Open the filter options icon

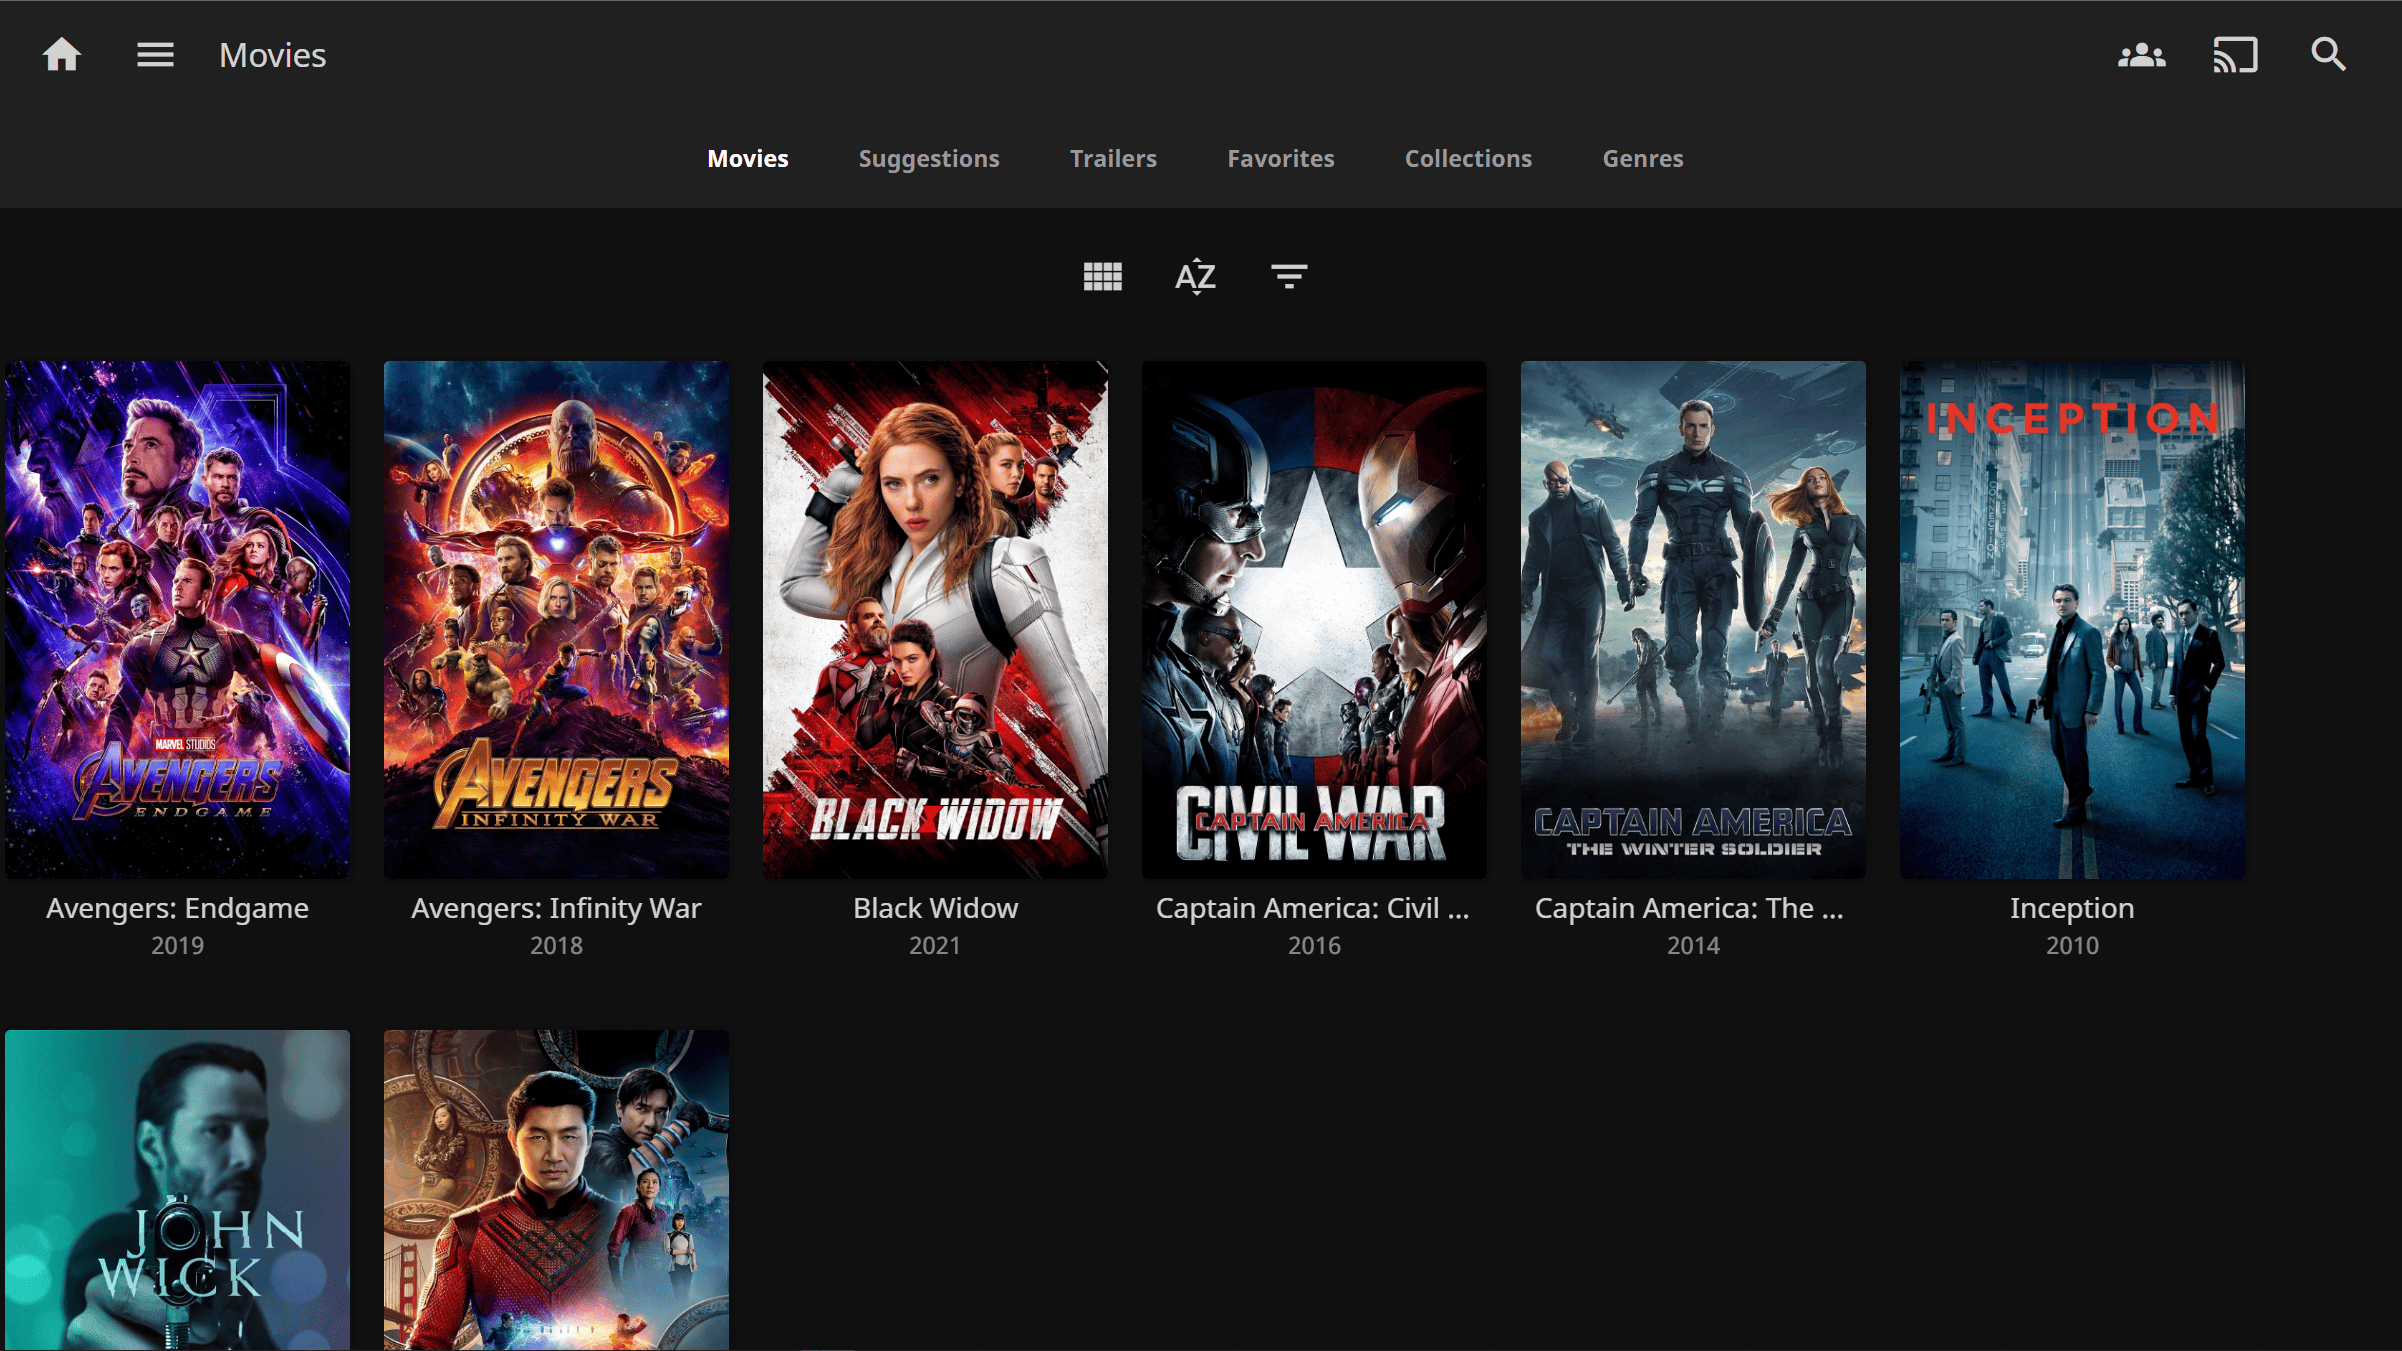(x=1288, y=276)
